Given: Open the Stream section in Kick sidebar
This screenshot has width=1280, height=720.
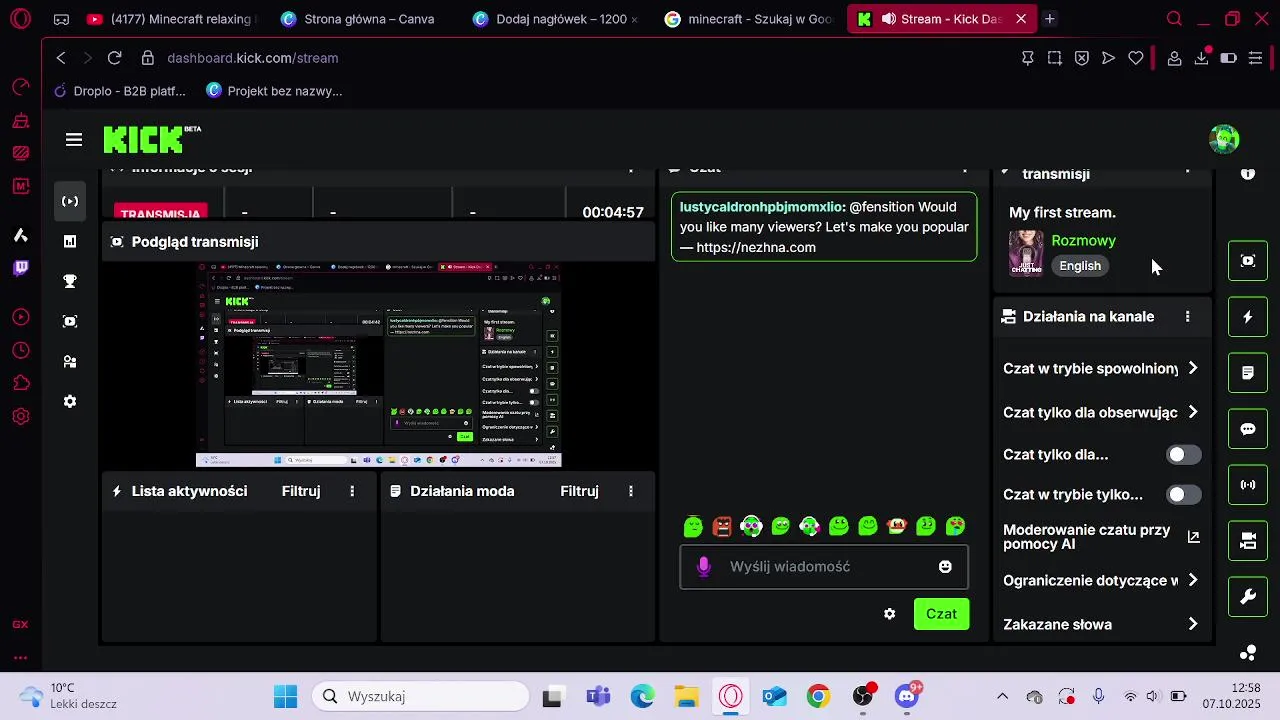Looking at the screenshot, I should pos(70,201).
